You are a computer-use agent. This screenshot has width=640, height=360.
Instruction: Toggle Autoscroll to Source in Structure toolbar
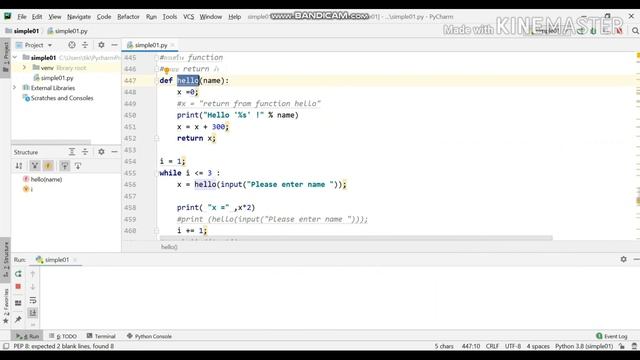click(x=64, y=166)
